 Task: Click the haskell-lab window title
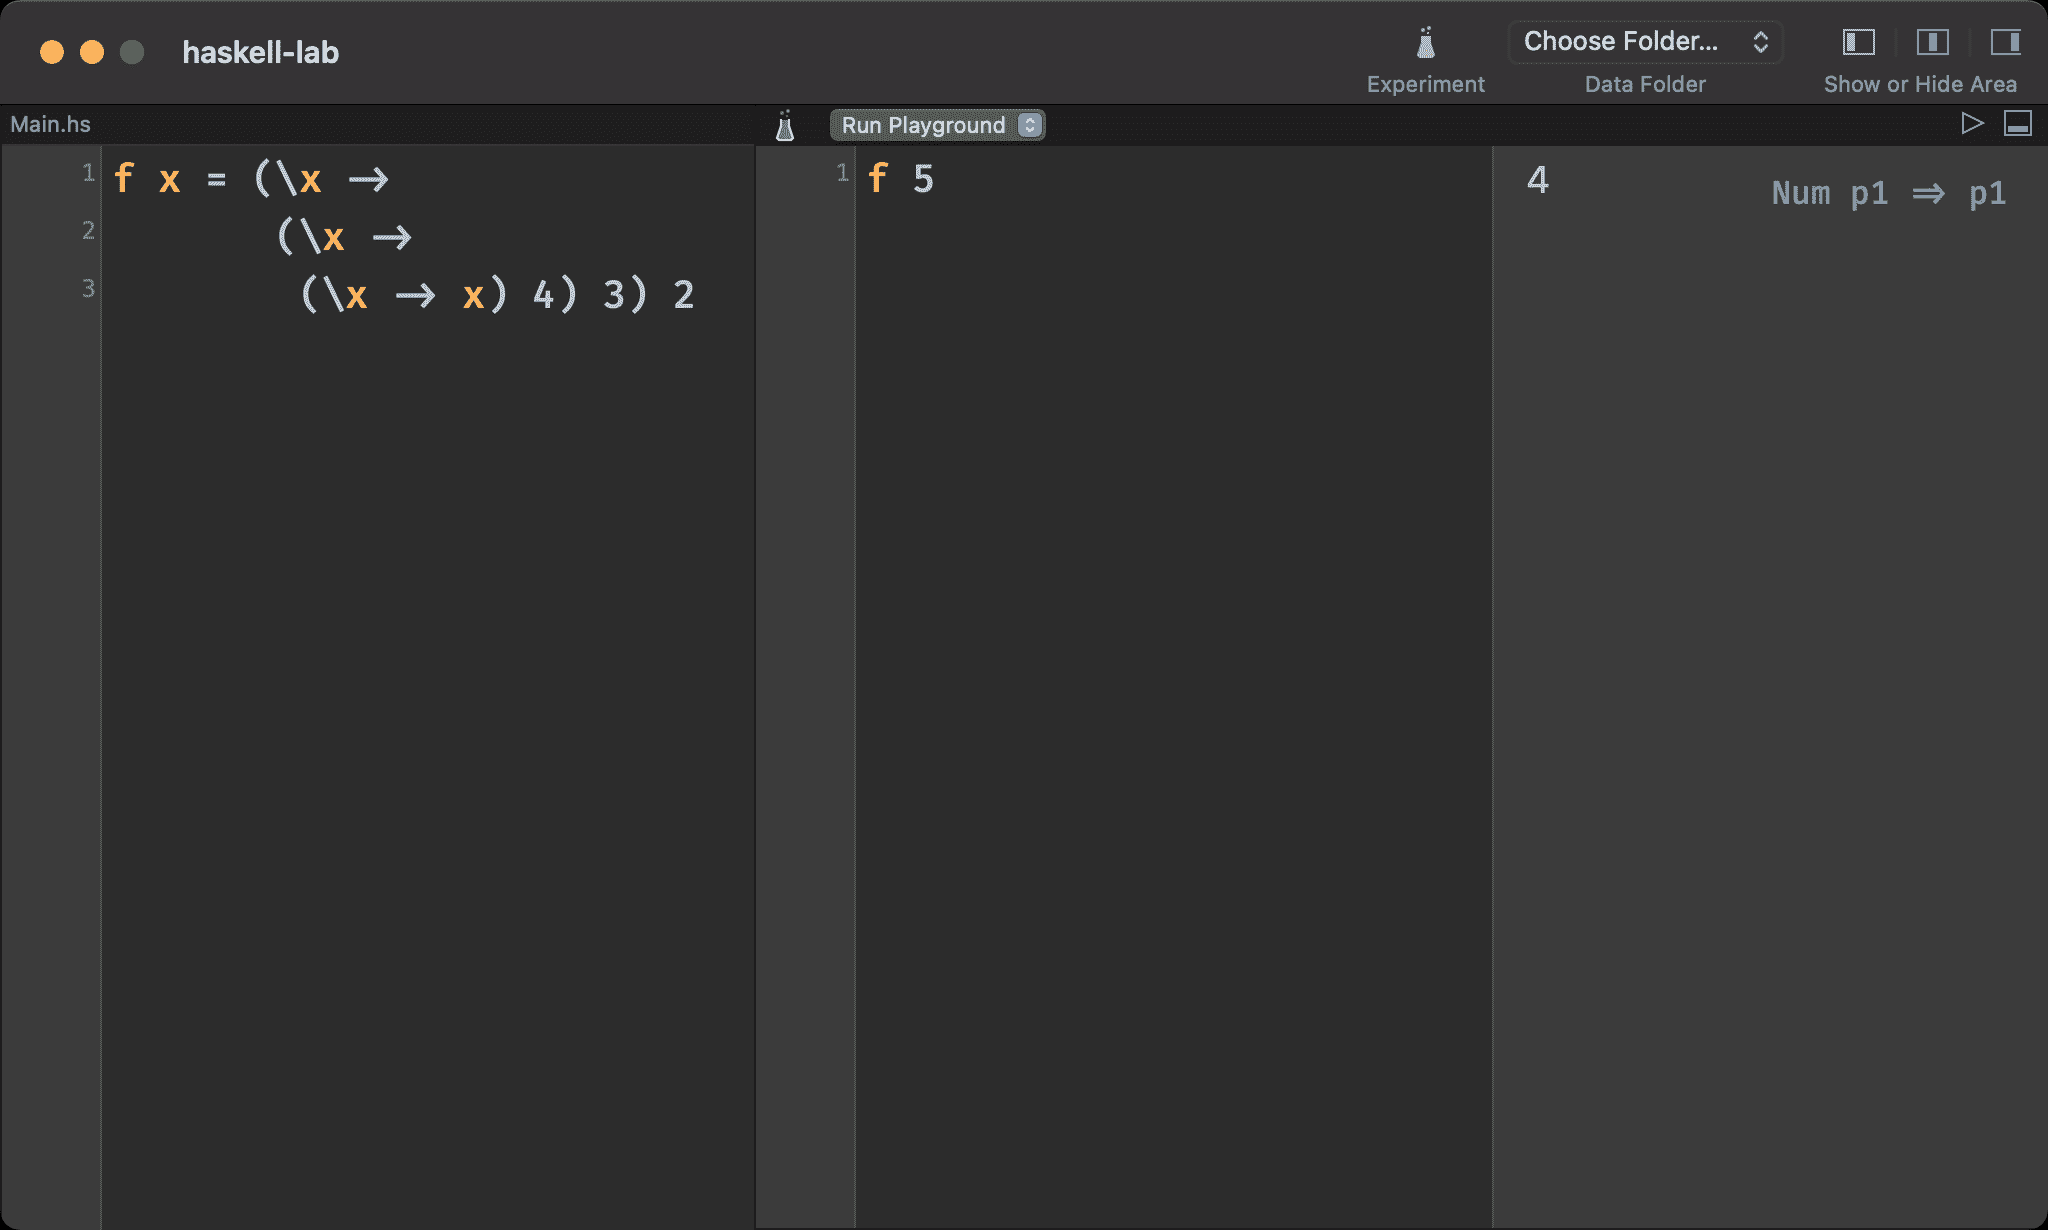pyautogui.click(x=260, y=52)
